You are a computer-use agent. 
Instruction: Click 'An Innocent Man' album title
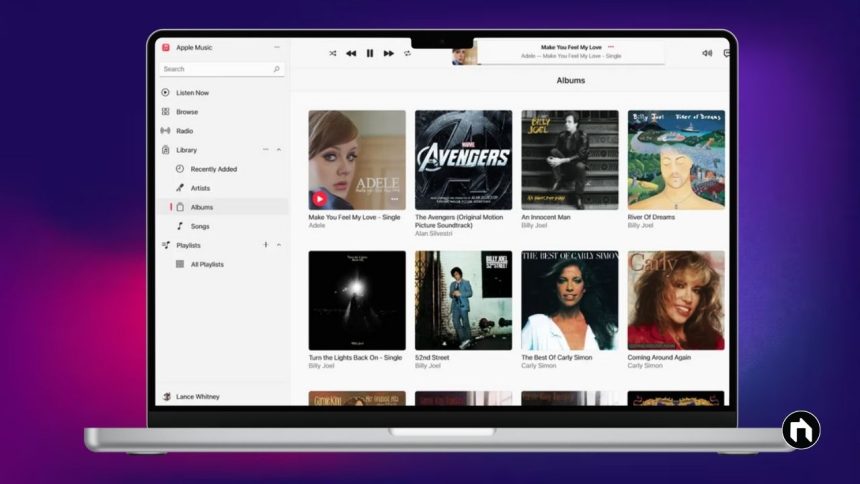pyautogui.click(x=546, y=217)
